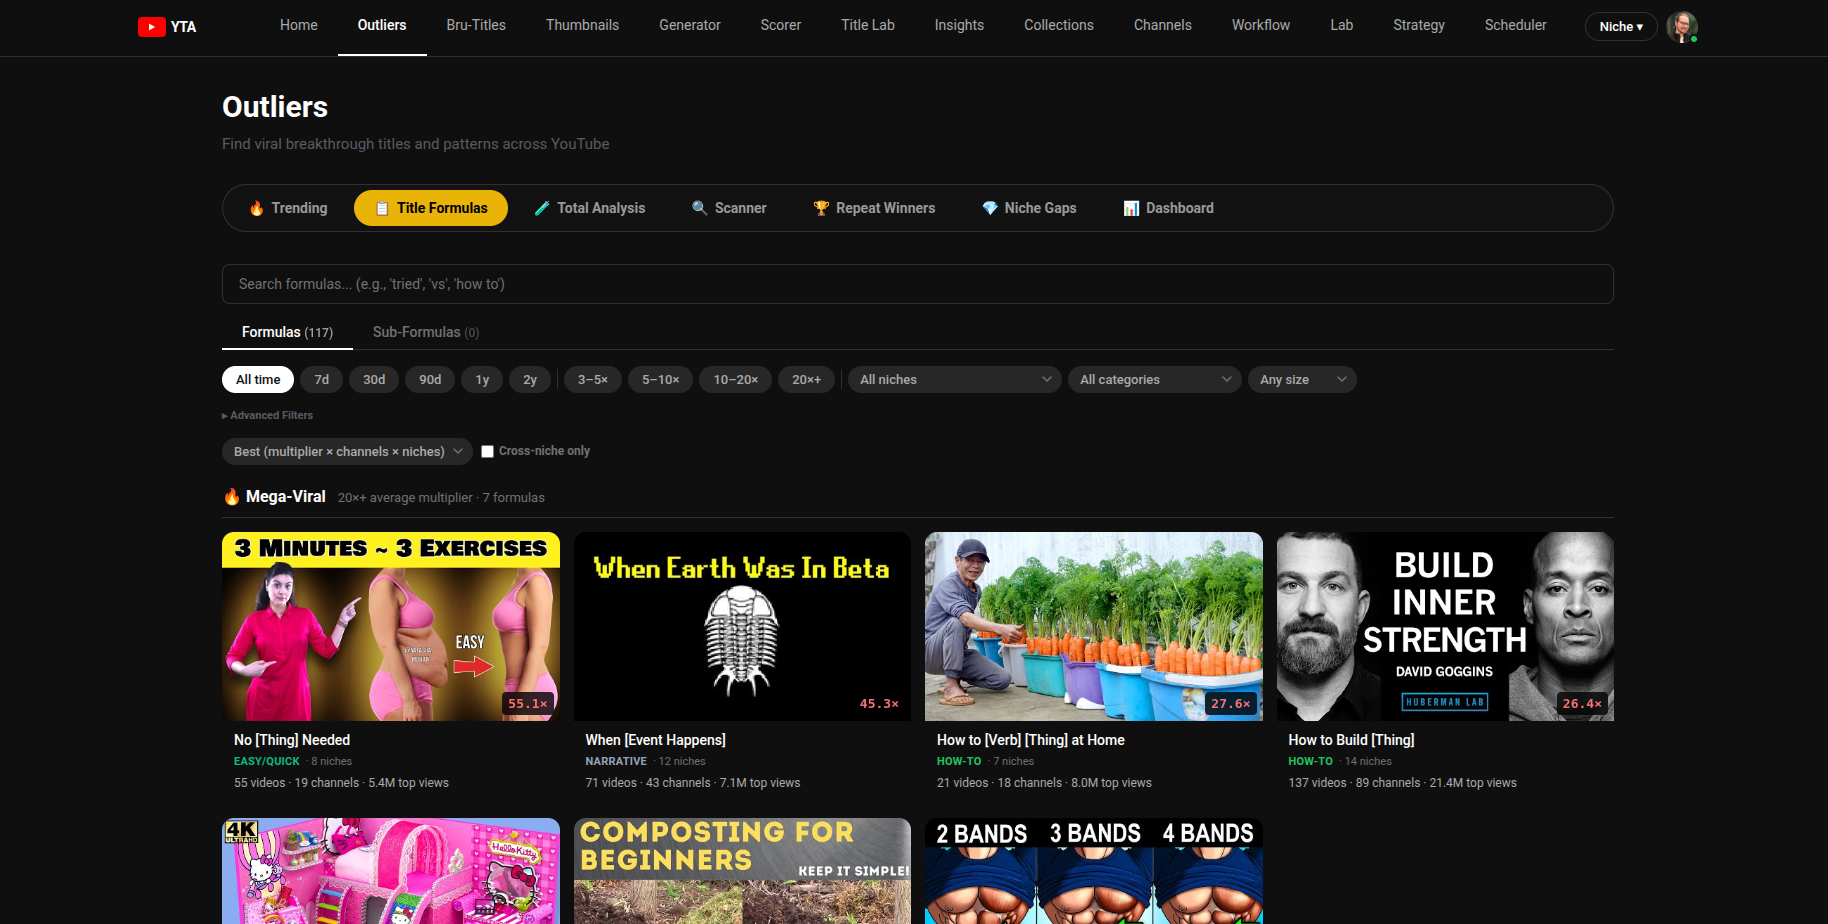Image resolution: width=1828 pixels, height=924 pixels.
Task: Open the All niches dropdown
Action: pos(953,379)
